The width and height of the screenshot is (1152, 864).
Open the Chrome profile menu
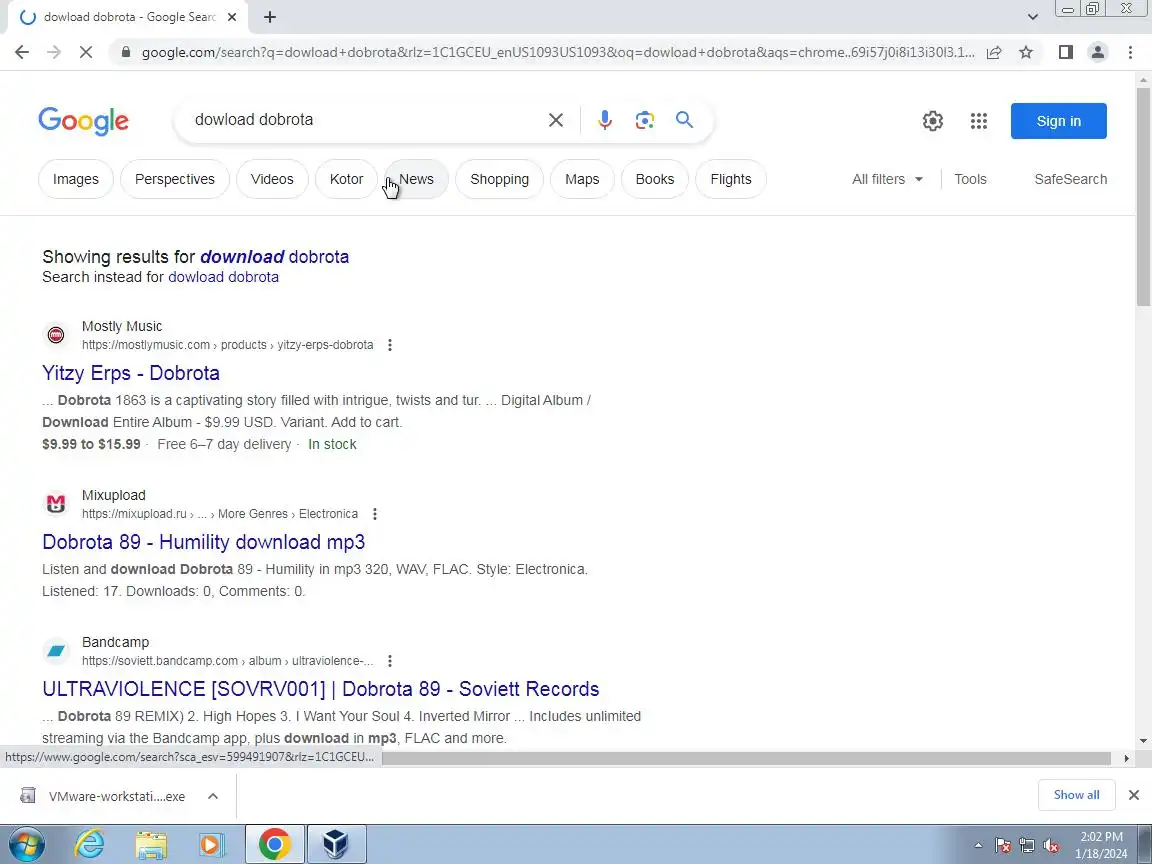pyautogui.click(x=1098, y=52)
